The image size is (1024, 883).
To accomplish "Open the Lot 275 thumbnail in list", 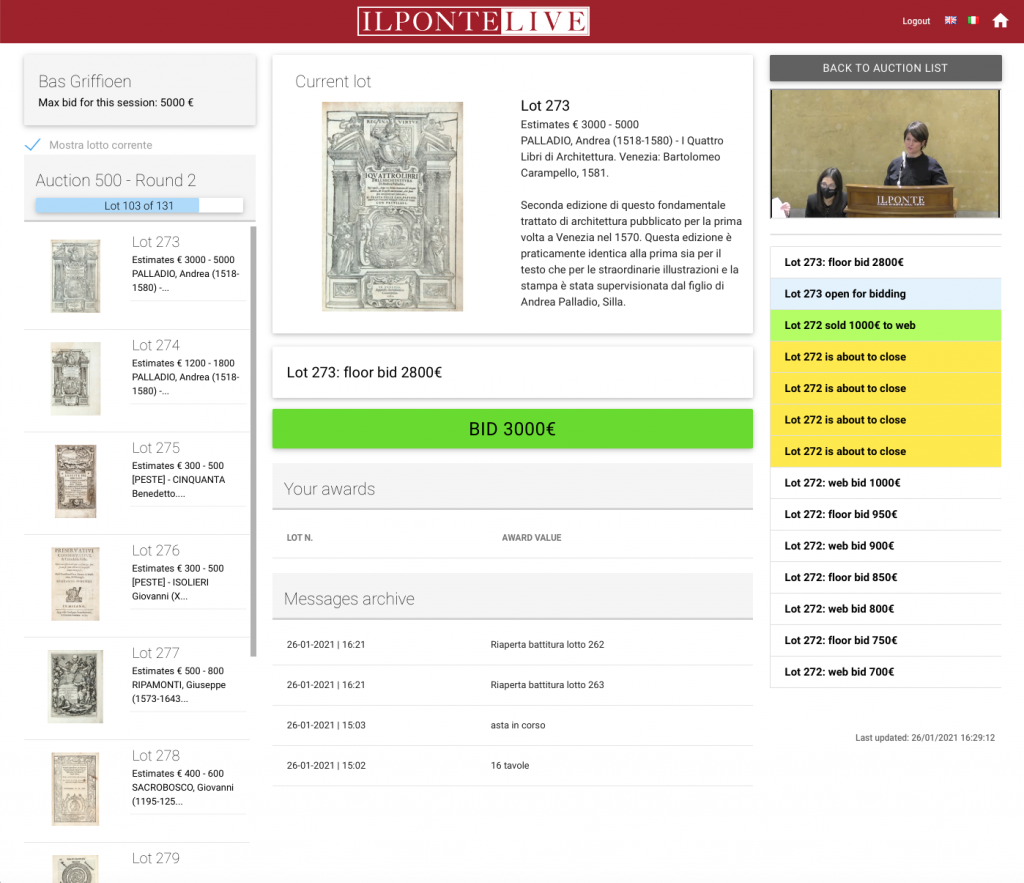I will [76, 481].
